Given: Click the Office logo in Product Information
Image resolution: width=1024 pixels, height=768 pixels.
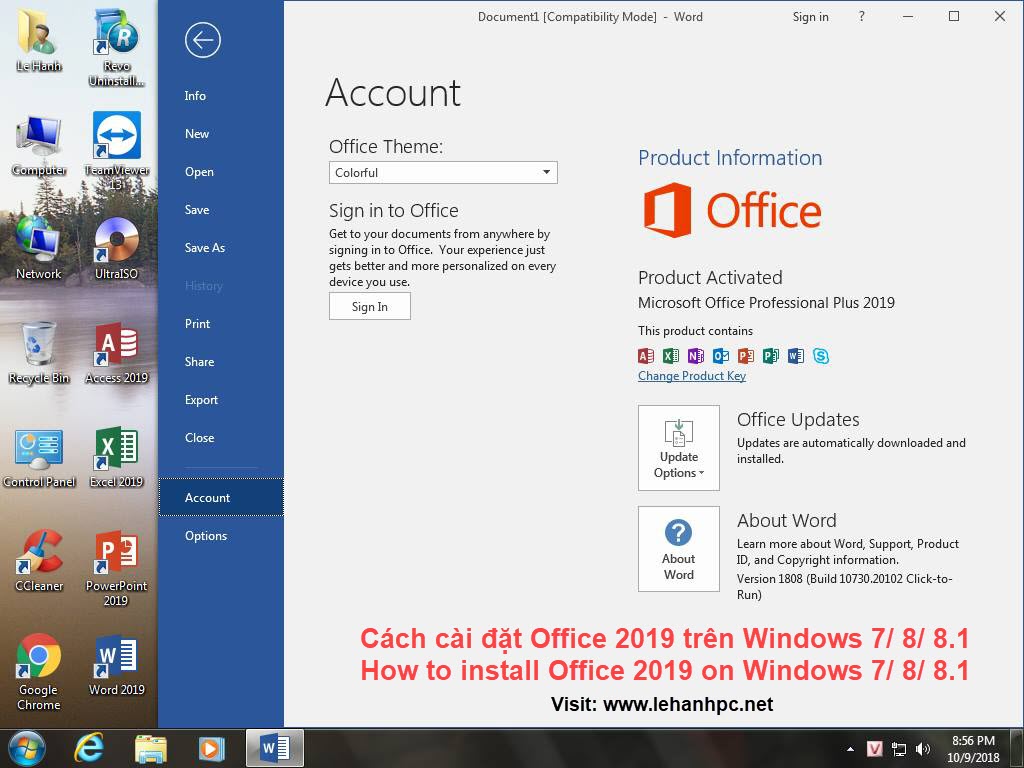Looking at the screenshot, I should point(732,210).
